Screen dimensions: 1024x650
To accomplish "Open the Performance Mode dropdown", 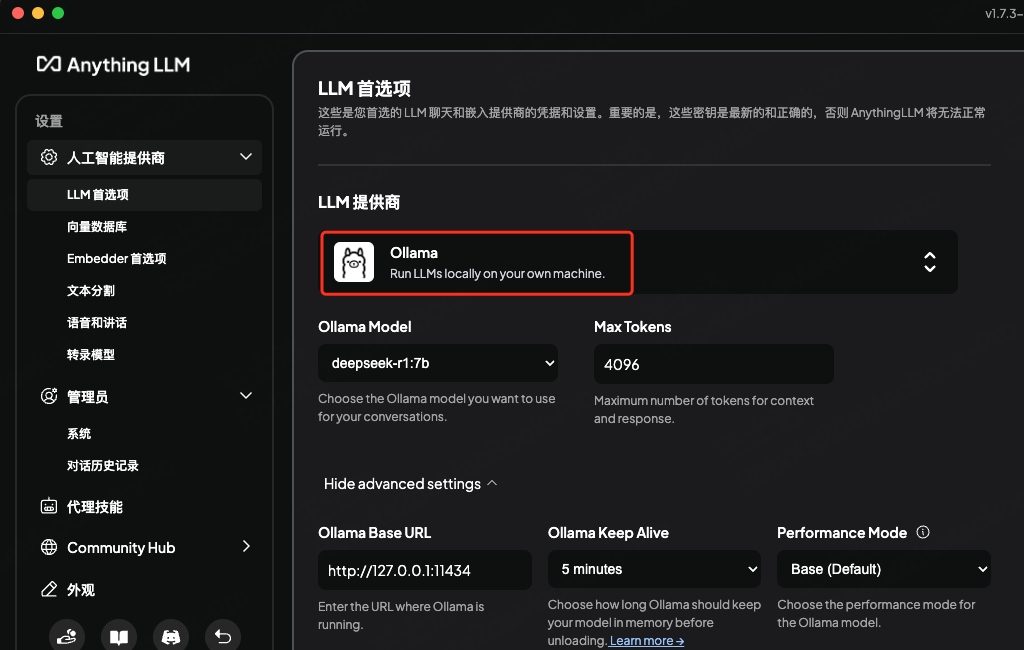I will pos(884,569).
